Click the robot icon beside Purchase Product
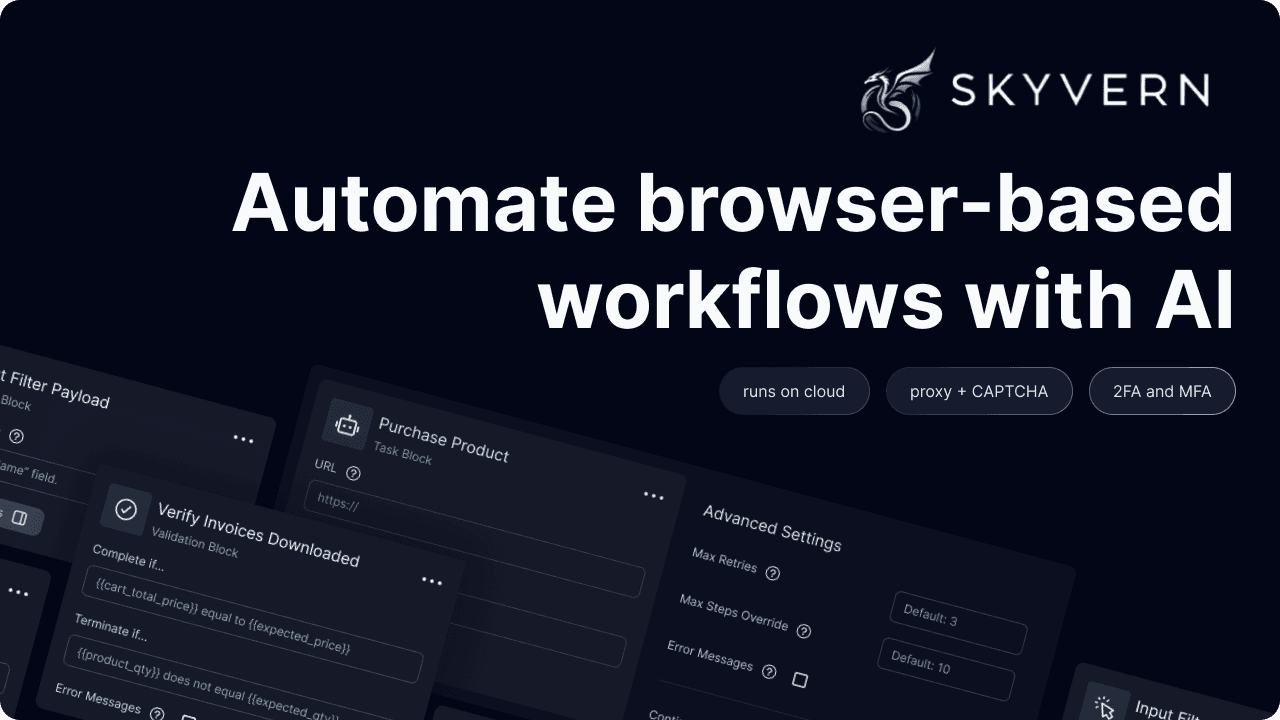This screenshot has width=1280, height=720. (347, 425)
